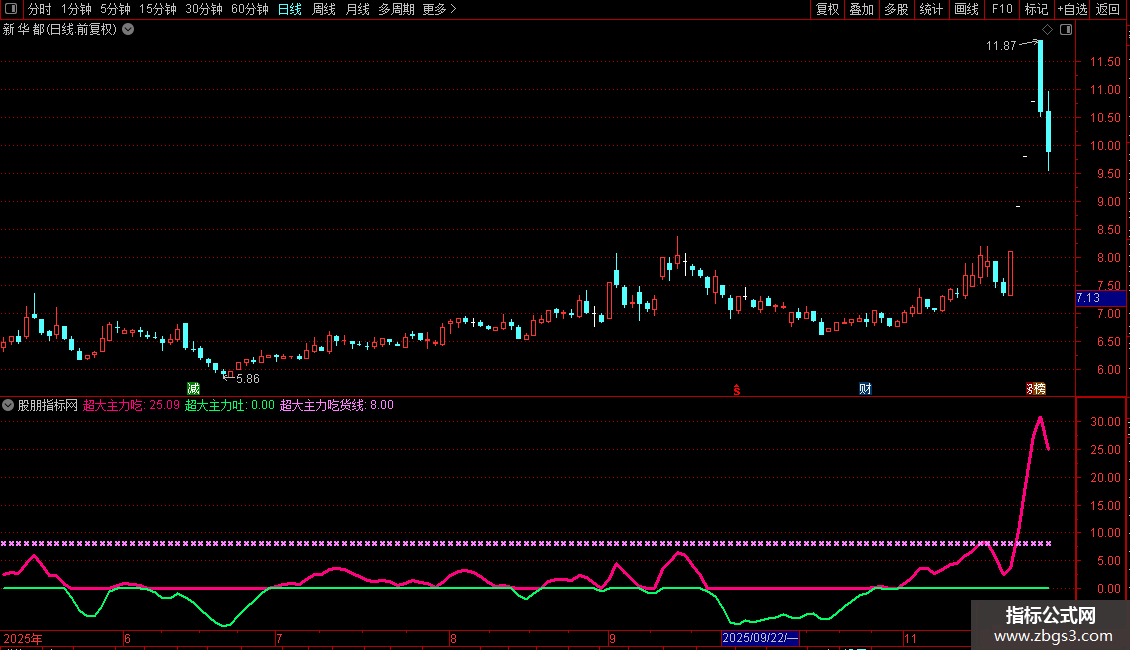The width and height of the screenshot is (1130, 650).
Task: Click the 超大主力吐 indicator value label
Action: [x=230, y=405]
